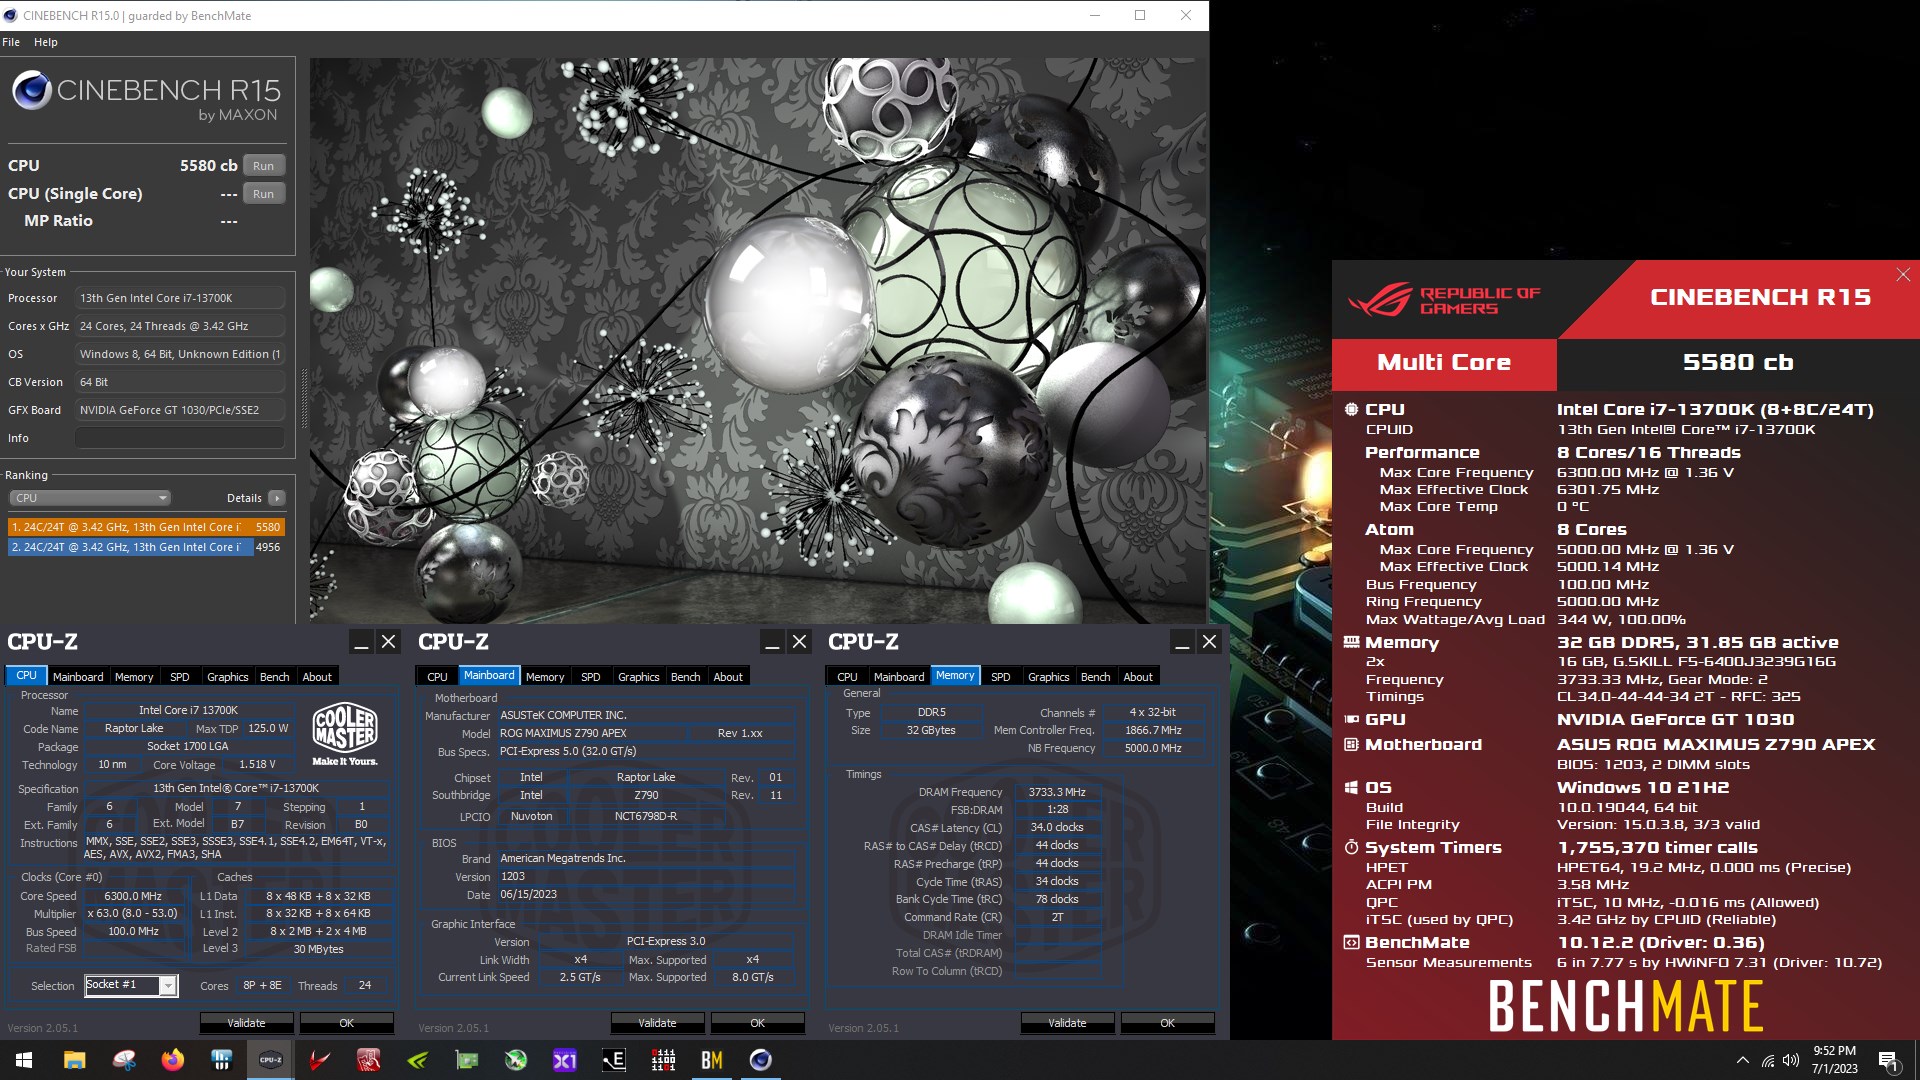1920x1080 pixels.
Task: Click the black E taskbar icon
Action: (x=613, y=1060)
